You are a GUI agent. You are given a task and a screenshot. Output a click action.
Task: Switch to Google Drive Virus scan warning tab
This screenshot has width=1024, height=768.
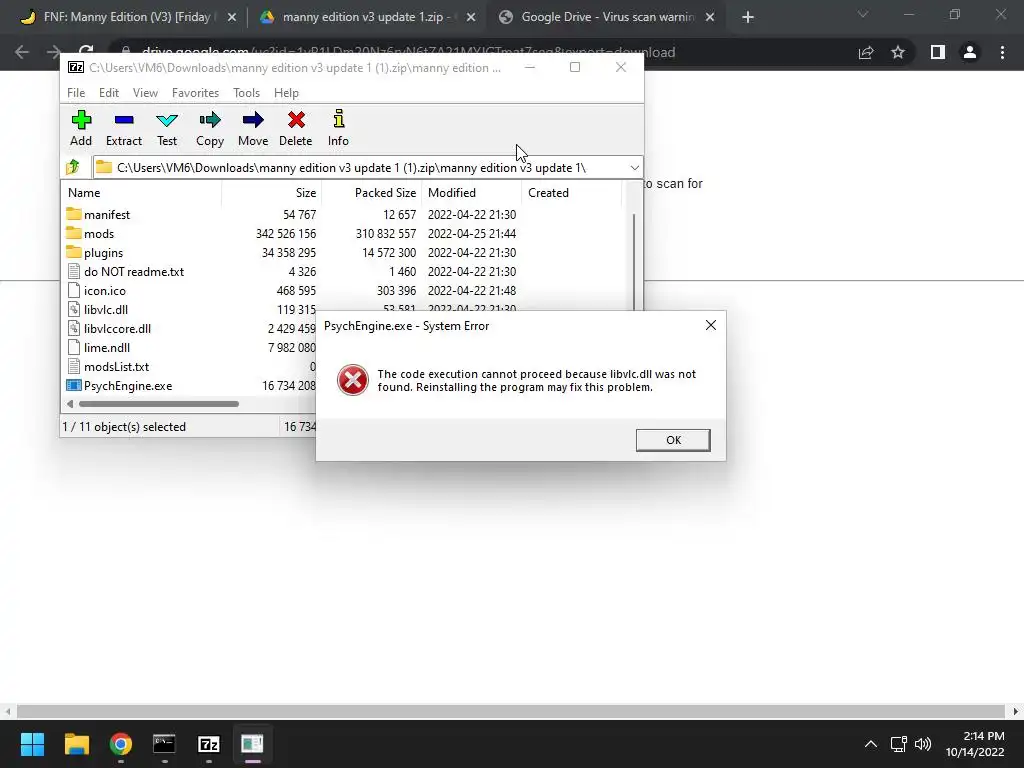pyautogui.click(x=606, y=17)
